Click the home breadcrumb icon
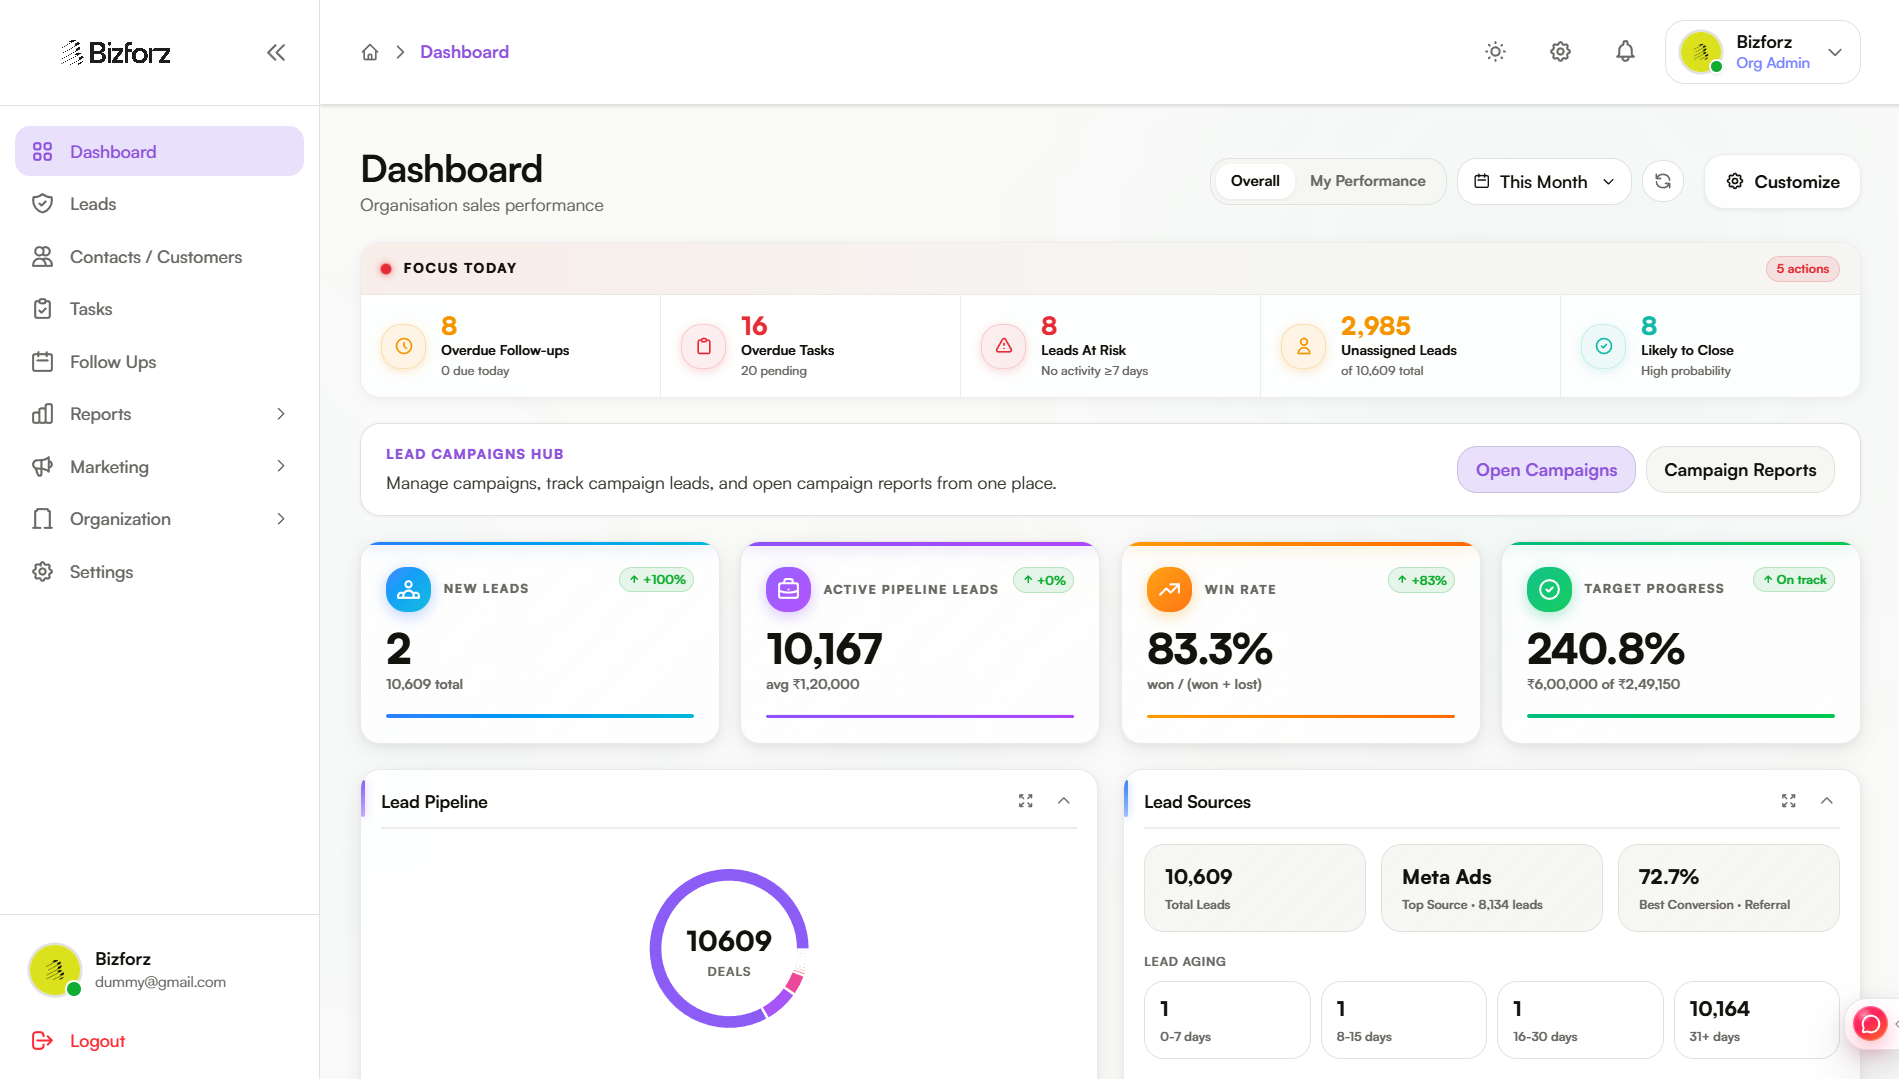 pyautogui.click(x=370, y=52)
